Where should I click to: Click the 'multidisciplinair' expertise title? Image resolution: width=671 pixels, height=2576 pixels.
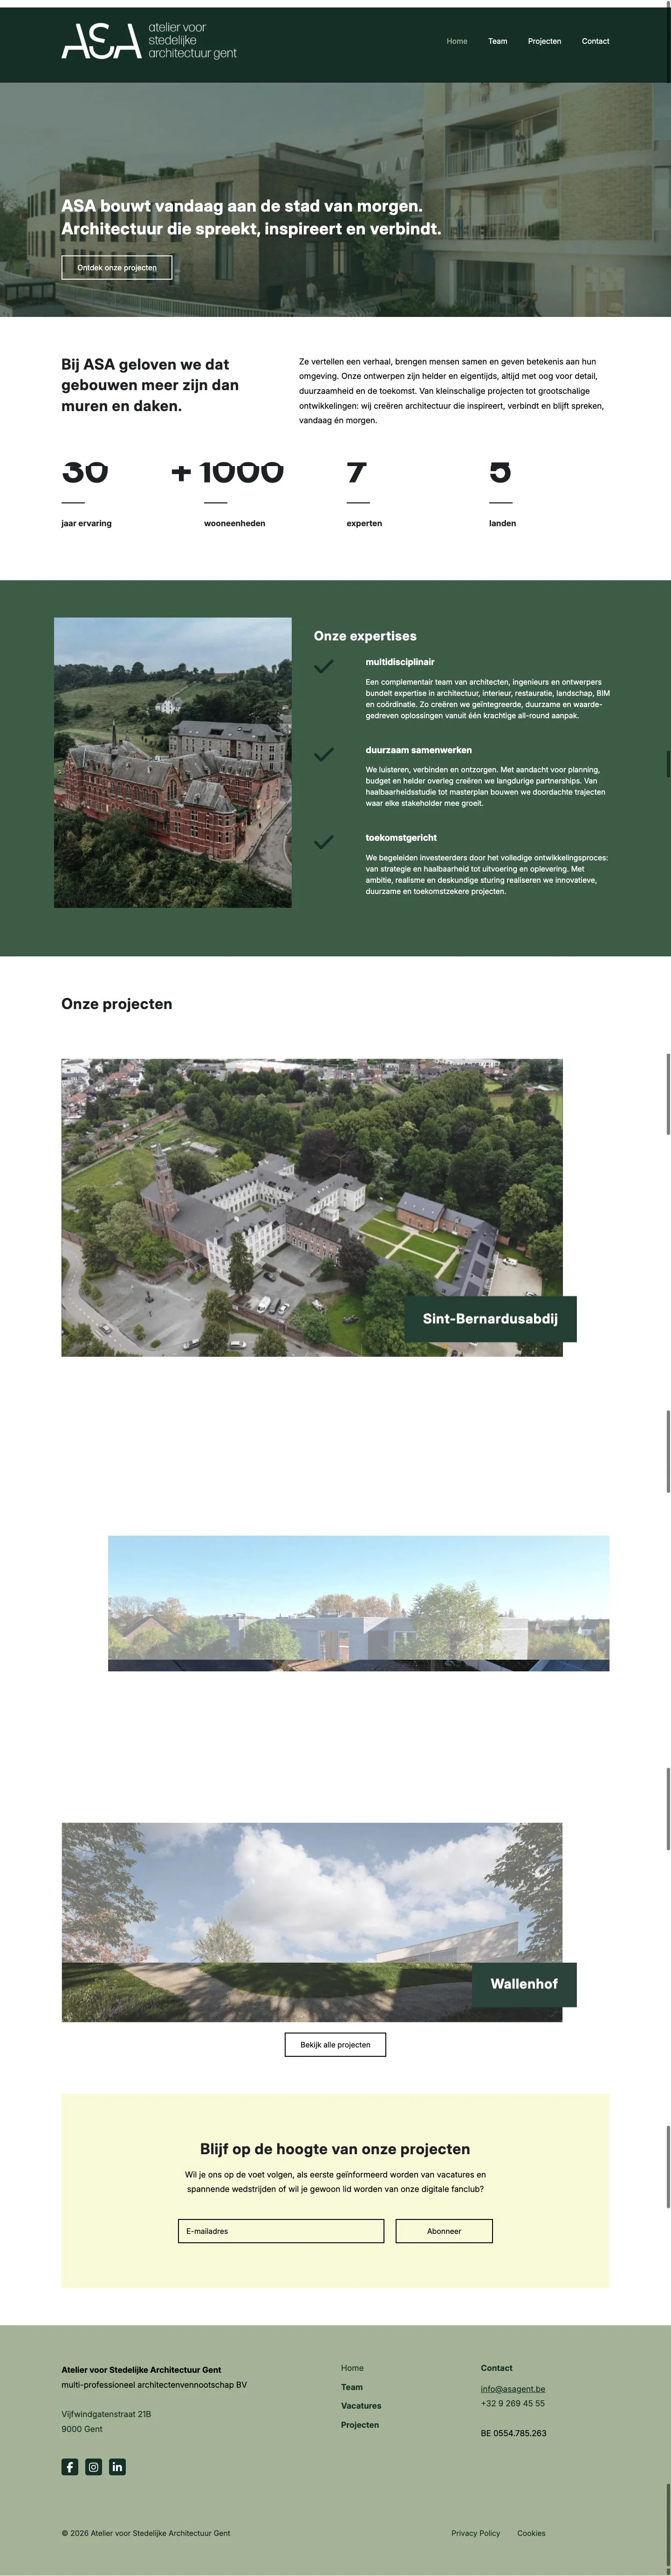point(400,662)
